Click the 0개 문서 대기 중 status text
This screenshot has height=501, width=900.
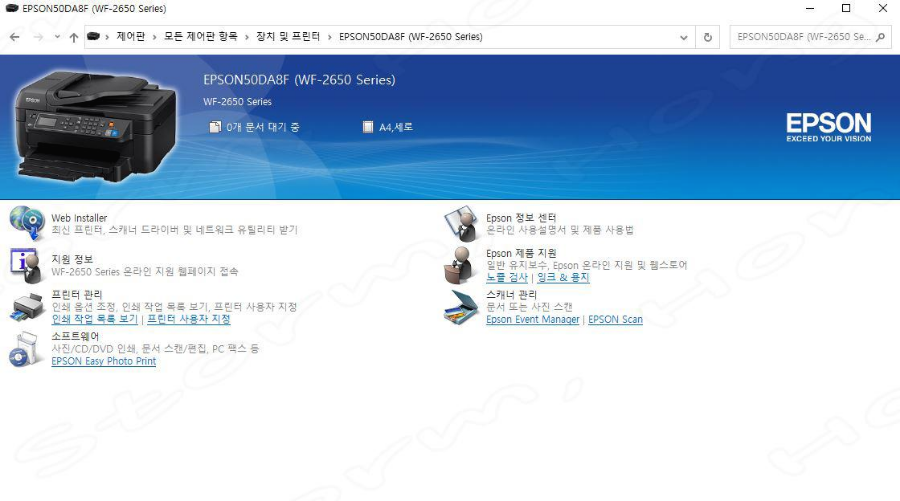(x=263, y=127)
